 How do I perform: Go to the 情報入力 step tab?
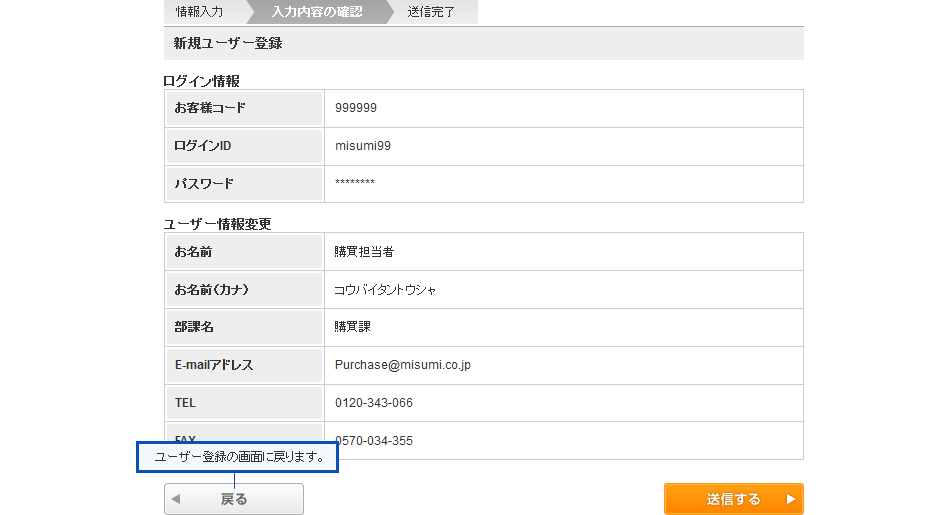click(x=199, y=12)
